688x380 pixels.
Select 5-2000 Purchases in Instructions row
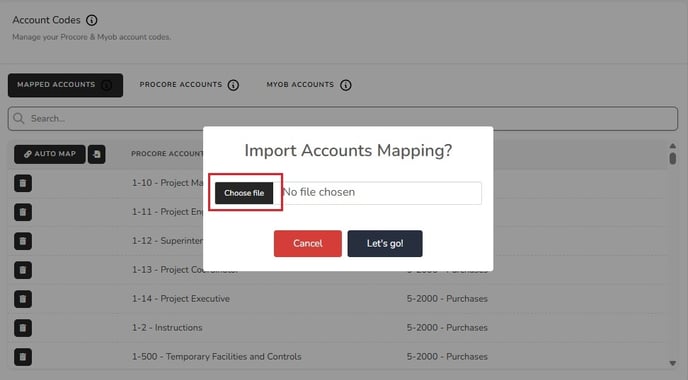coord(447,328)
